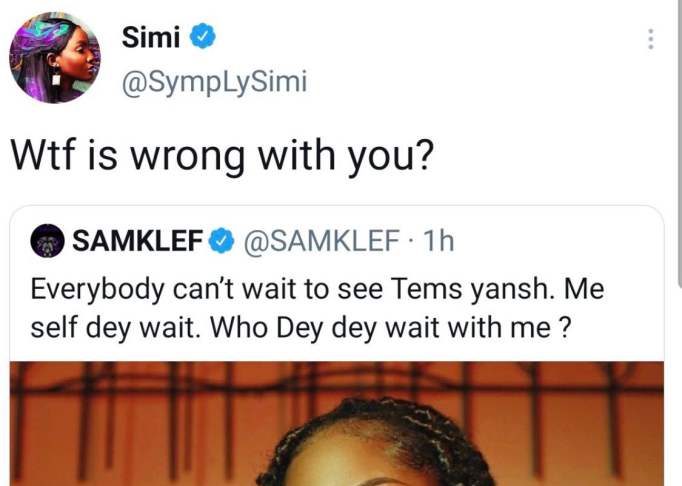Image resolution: width=682 pixels, height=486 pixels.
Task: Open the orange photo in the quoted tweet
Action: (x=337, y=423)
